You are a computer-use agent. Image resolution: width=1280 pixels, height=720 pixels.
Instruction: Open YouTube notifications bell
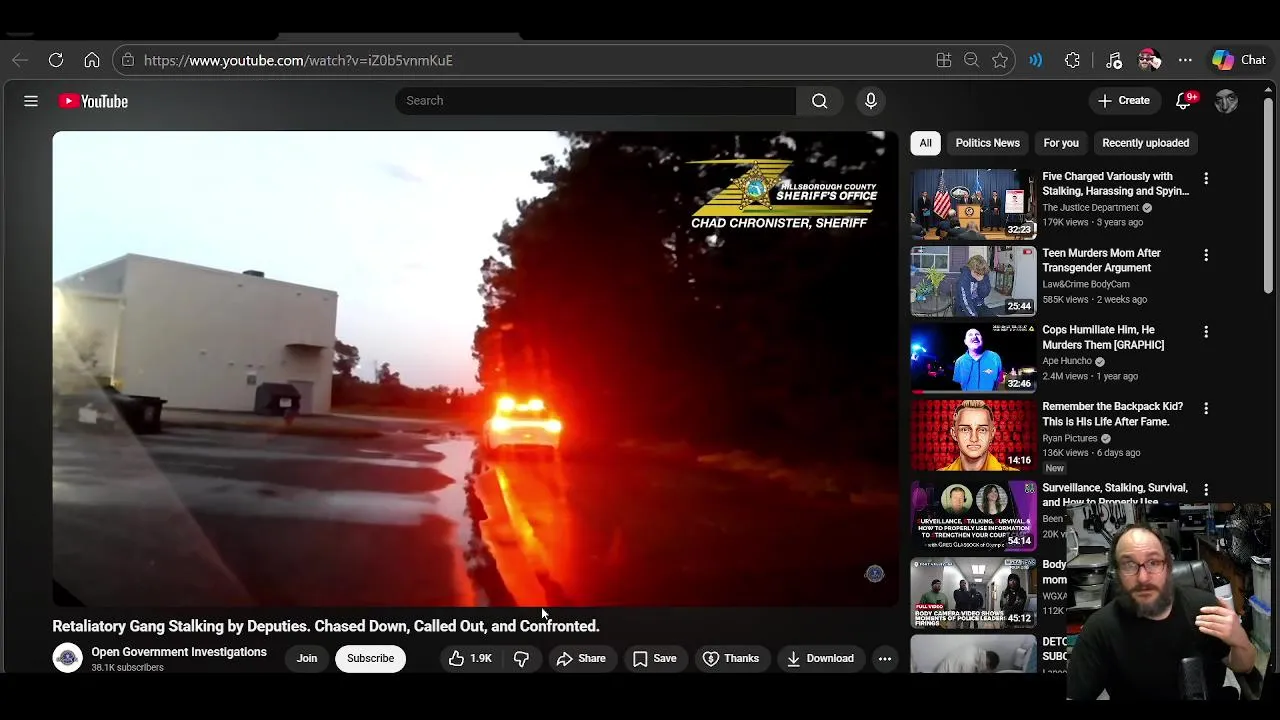(x=1184, y=101)
